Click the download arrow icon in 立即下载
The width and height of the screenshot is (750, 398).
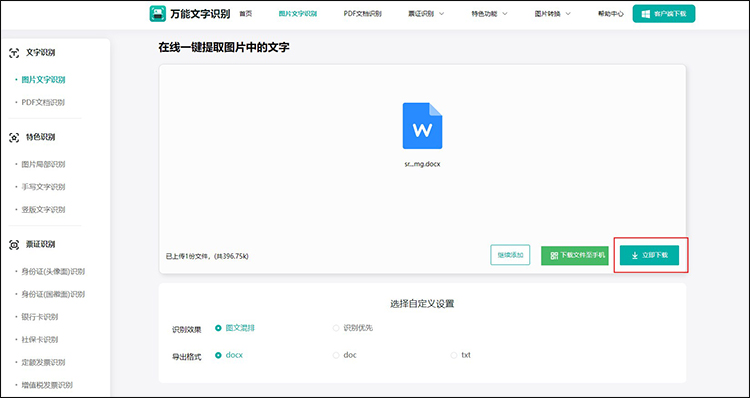point(635,256)
